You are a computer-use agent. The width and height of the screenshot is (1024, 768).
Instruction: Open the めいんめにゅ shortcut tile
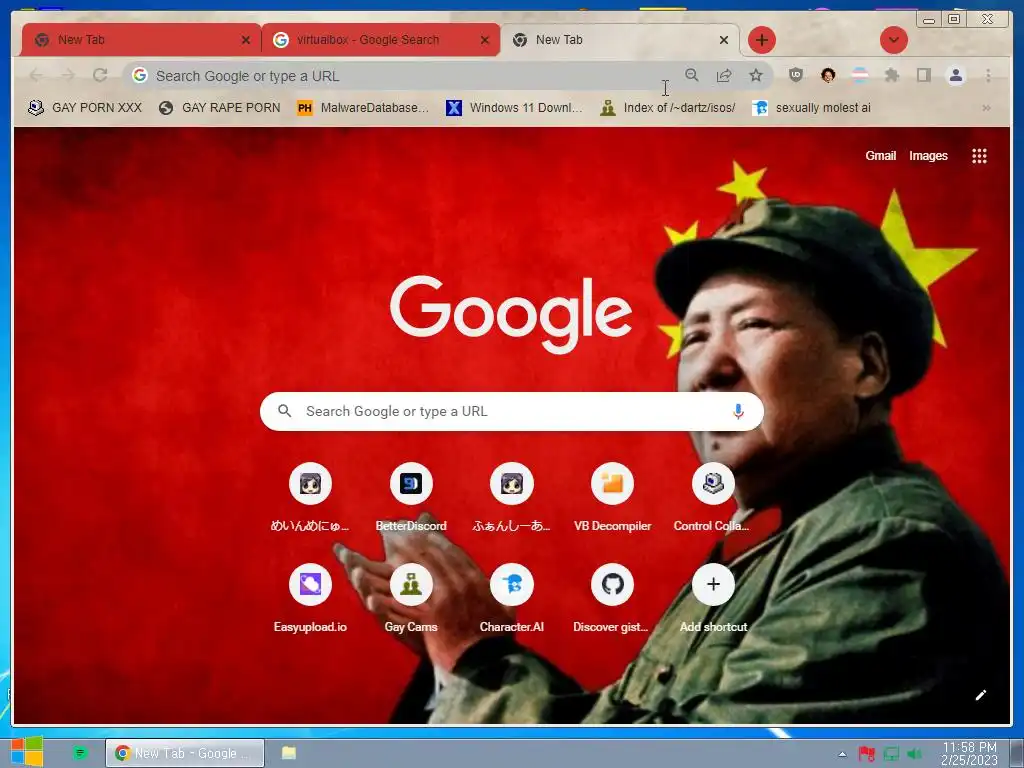[x=310, y=498]
